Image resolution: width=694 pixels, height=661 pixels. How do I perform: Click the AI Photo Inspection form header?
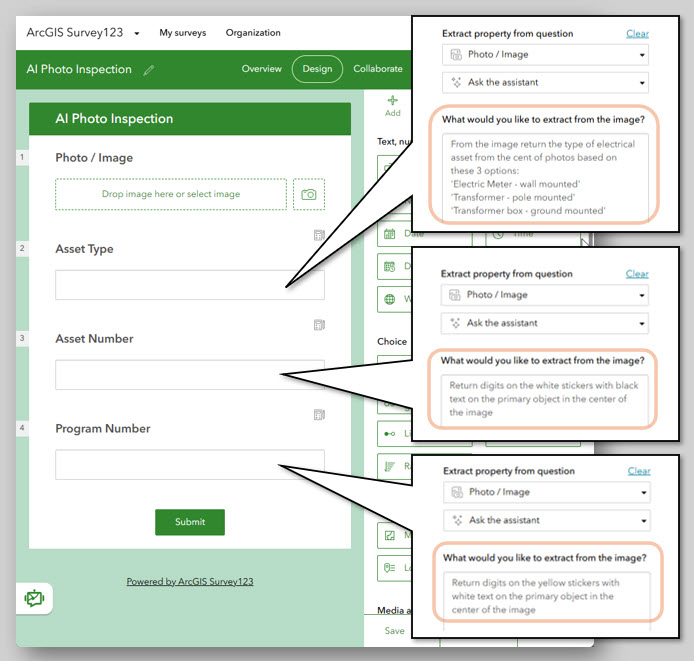coord(190,119)
